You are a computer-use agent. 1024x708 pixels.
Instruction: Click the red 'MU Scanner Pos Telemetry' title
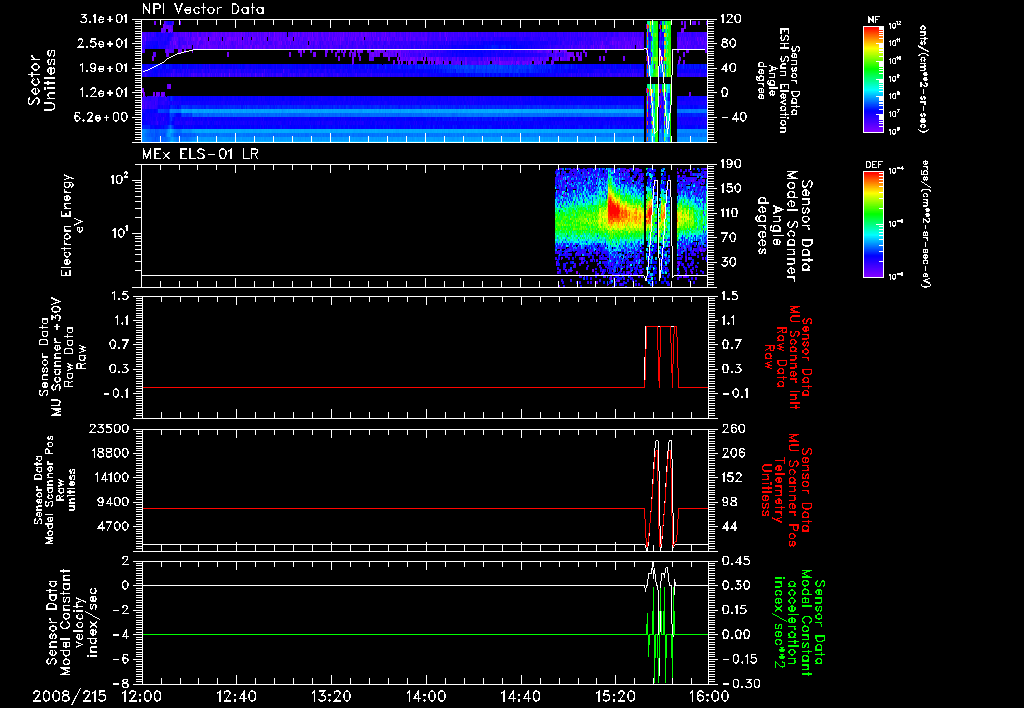pos(786,490)
